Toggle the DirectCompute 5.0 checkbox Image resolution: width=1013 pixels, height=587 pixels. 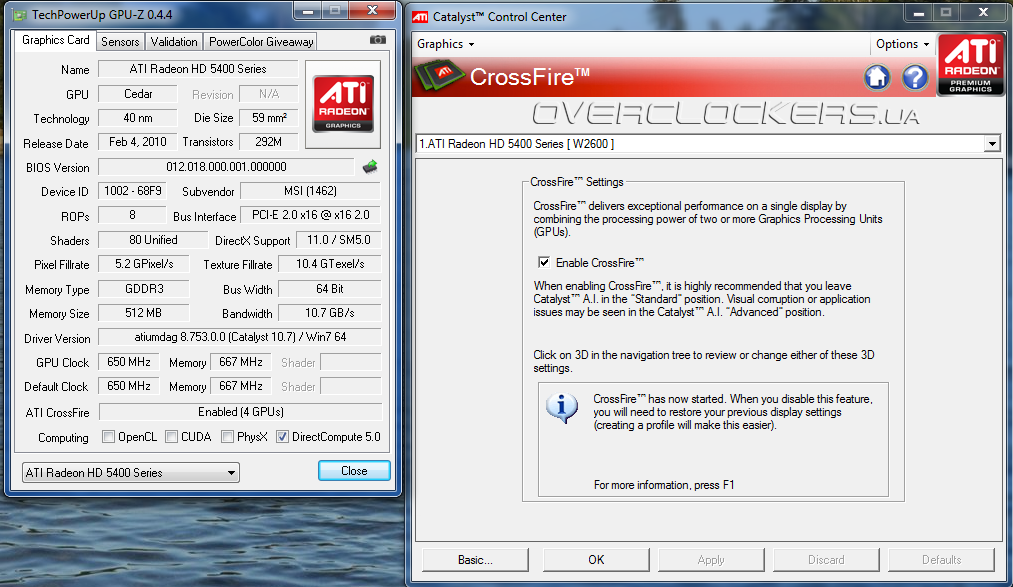tap(282, 437)
